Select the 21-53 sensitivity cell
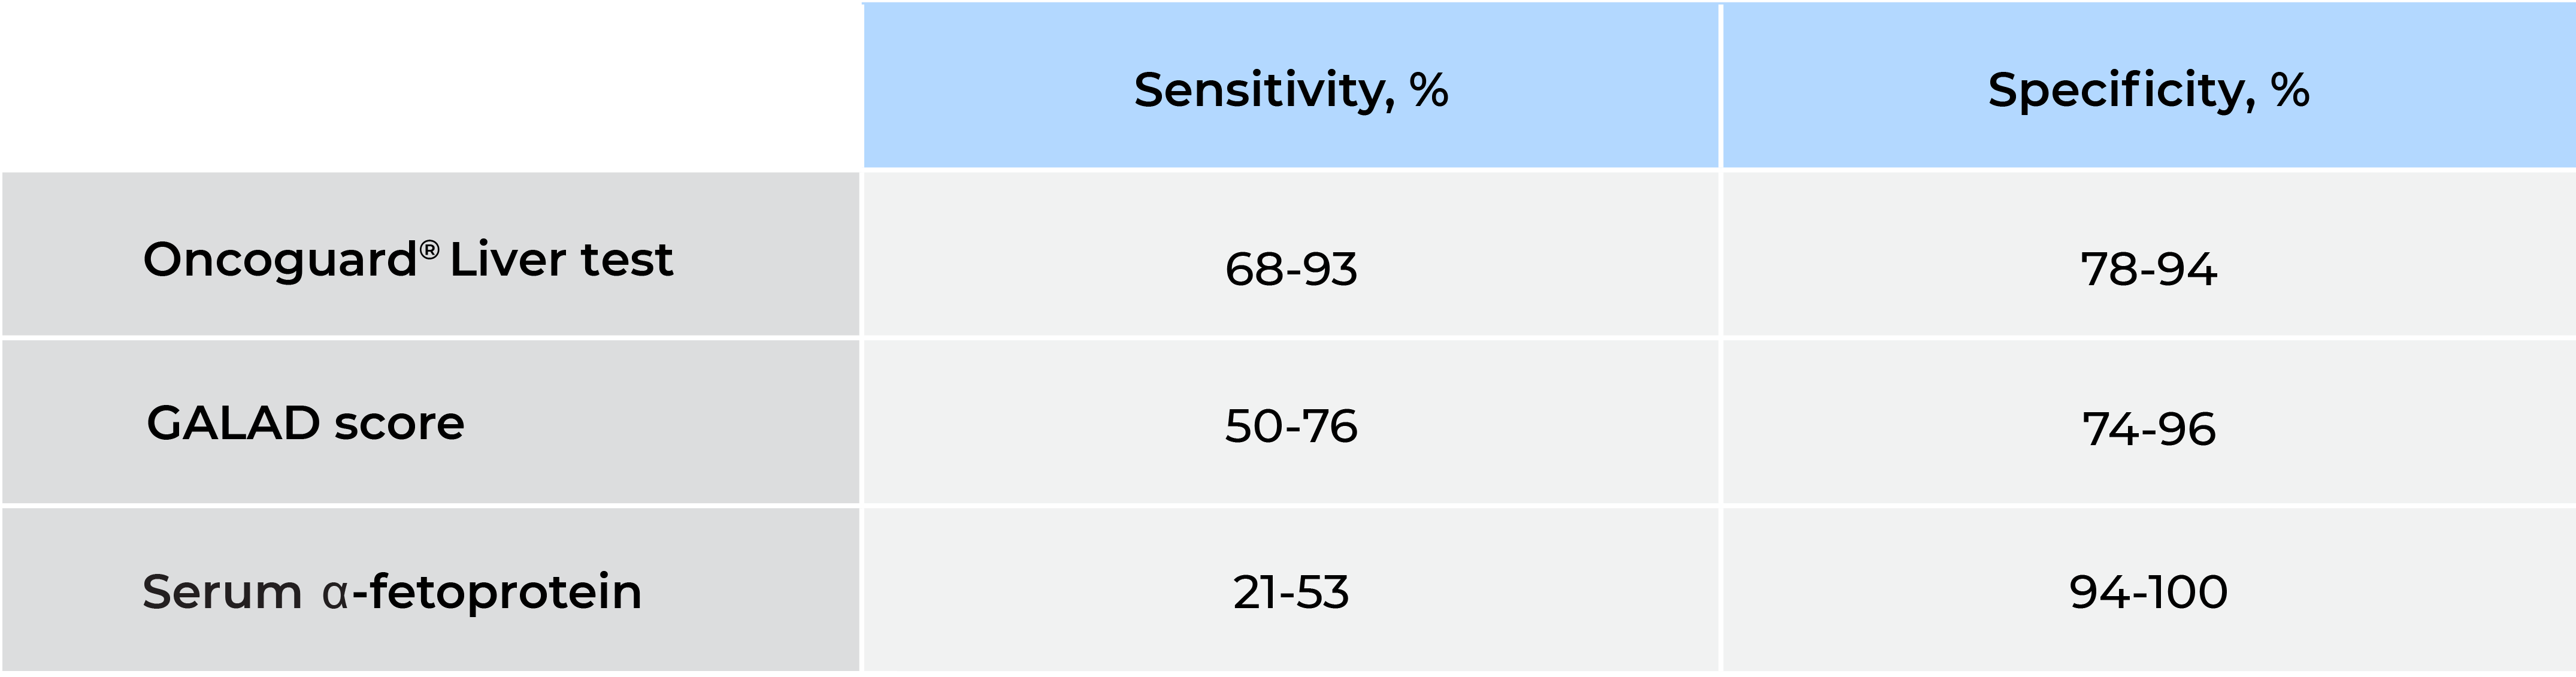This screenshot has width=2576, height=677. pos(1291,592)
